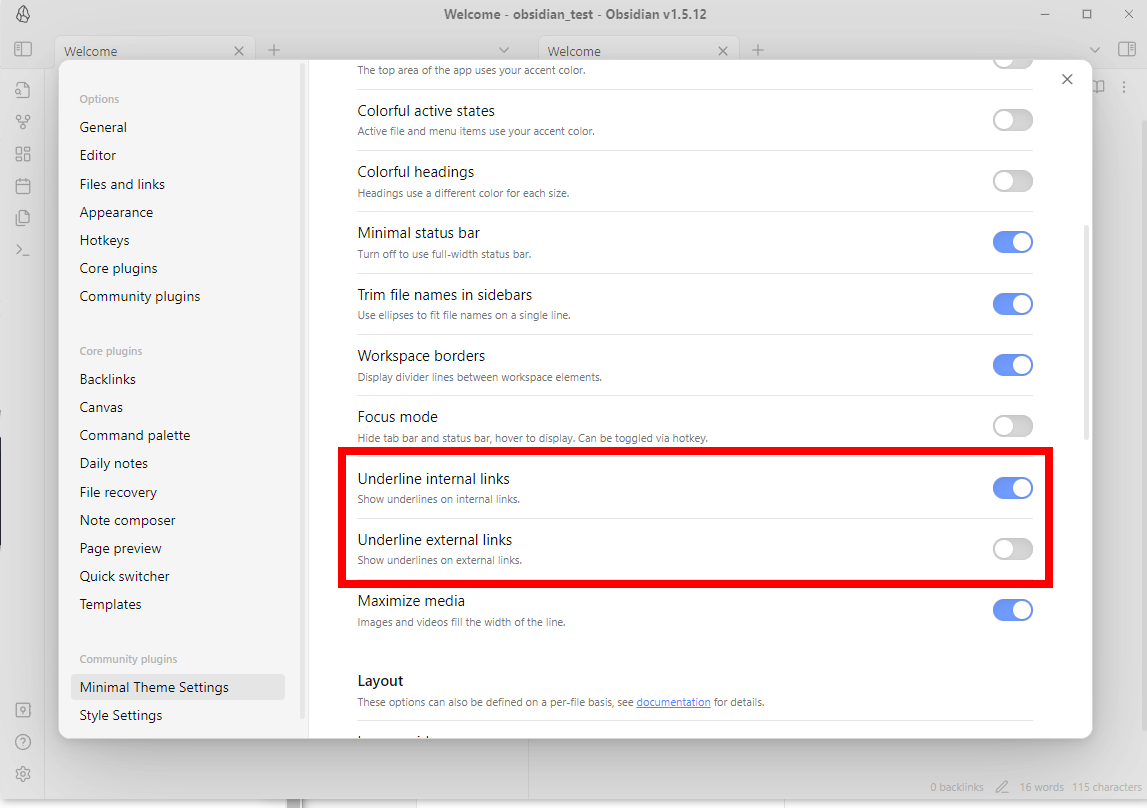Select Minimal Theme Settings in sidebar
Image resolution: width=1147 pixels, height=808 pixels.
coord(178,687)
